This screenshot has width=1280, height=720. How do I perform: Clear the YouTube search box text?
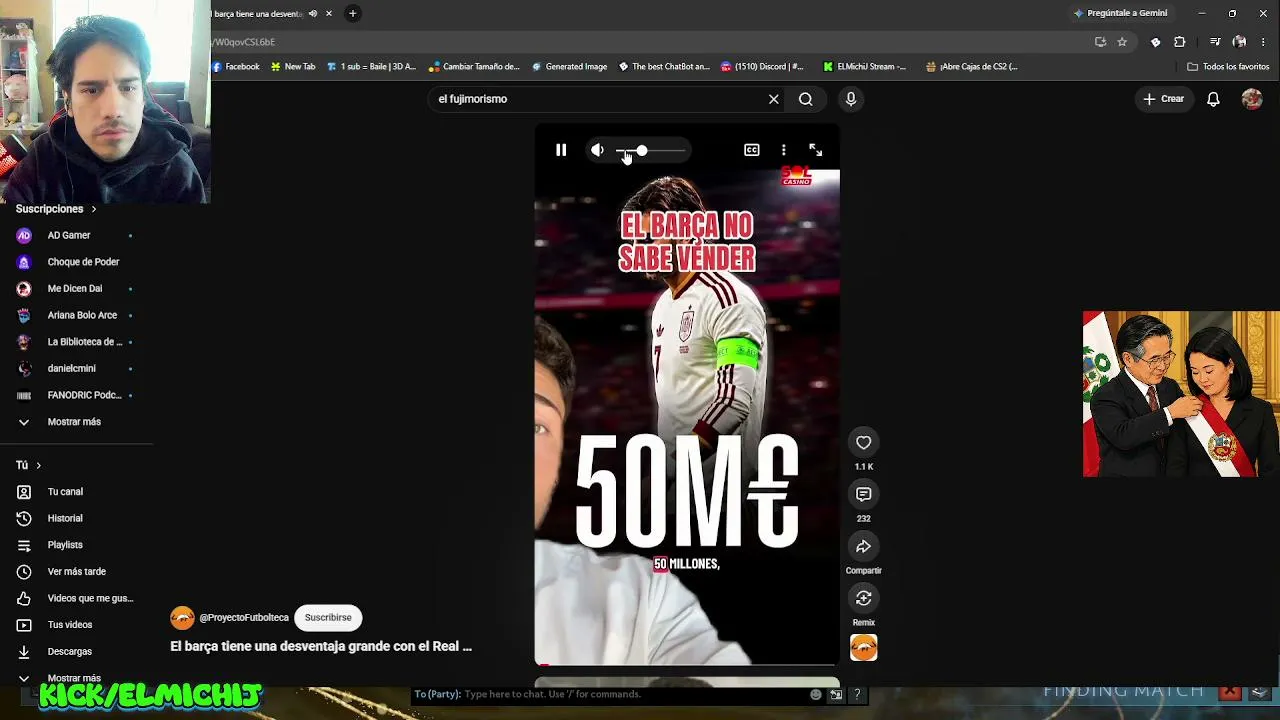tap(773, 99)
